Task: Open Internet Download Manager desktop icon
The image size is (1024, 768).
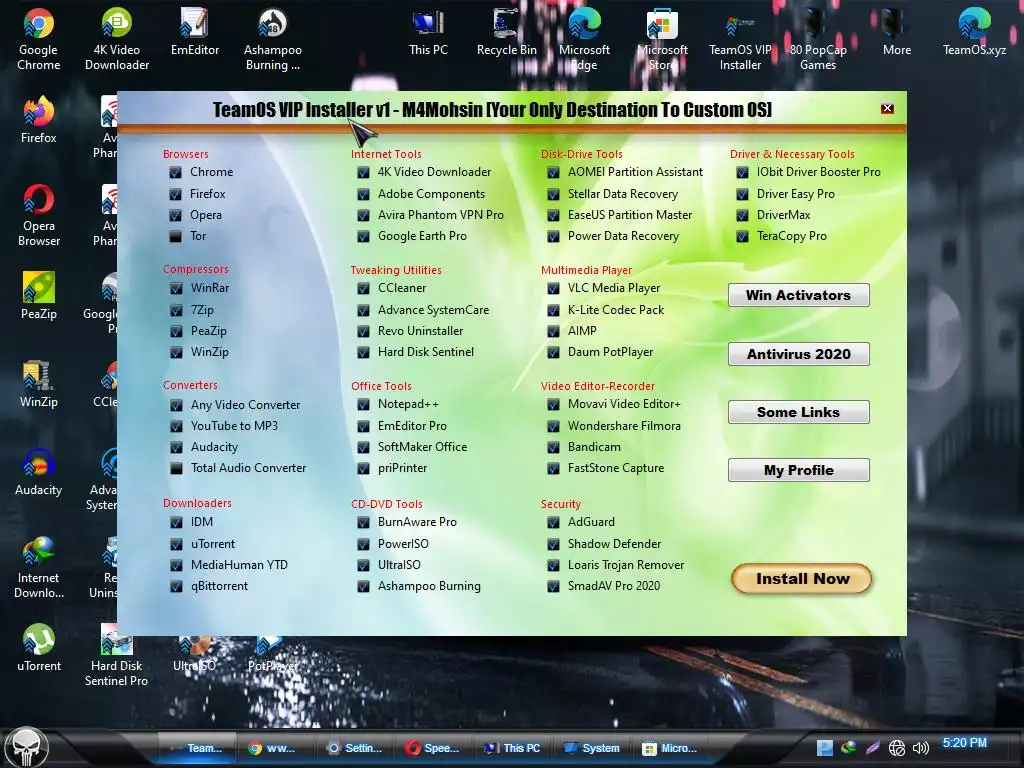Action: [x=39, y=568]
